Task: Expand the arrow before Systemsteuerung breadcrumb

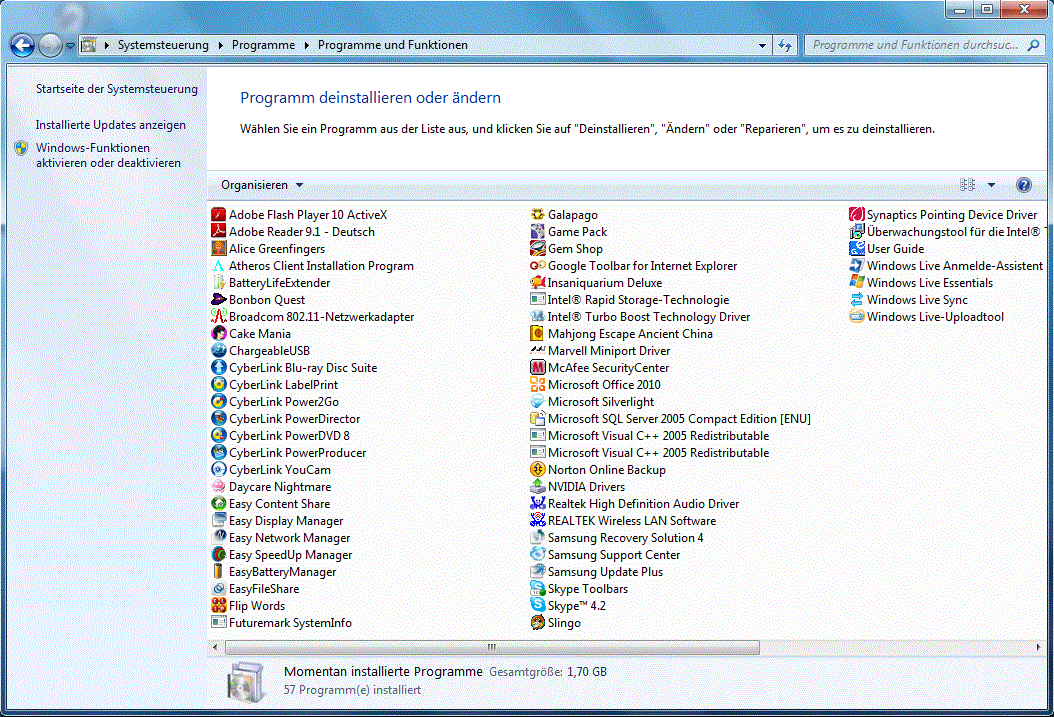Action: (106, 45)
